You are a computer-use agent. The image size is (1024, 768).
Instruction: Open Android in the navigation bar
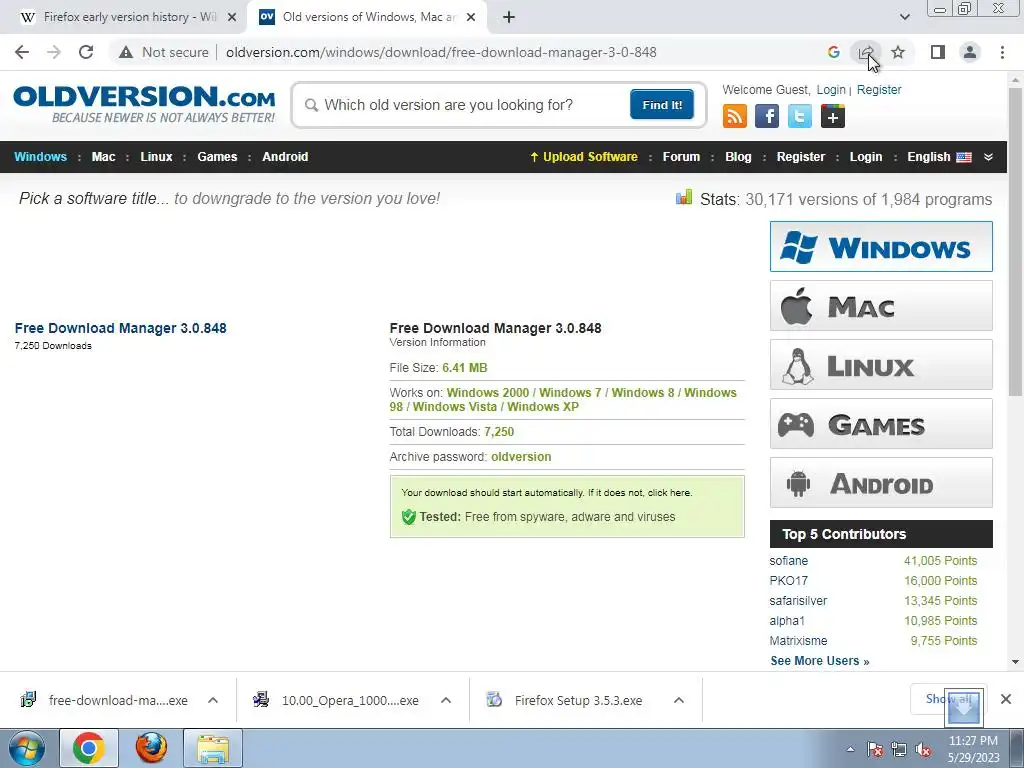click(285, 157)
